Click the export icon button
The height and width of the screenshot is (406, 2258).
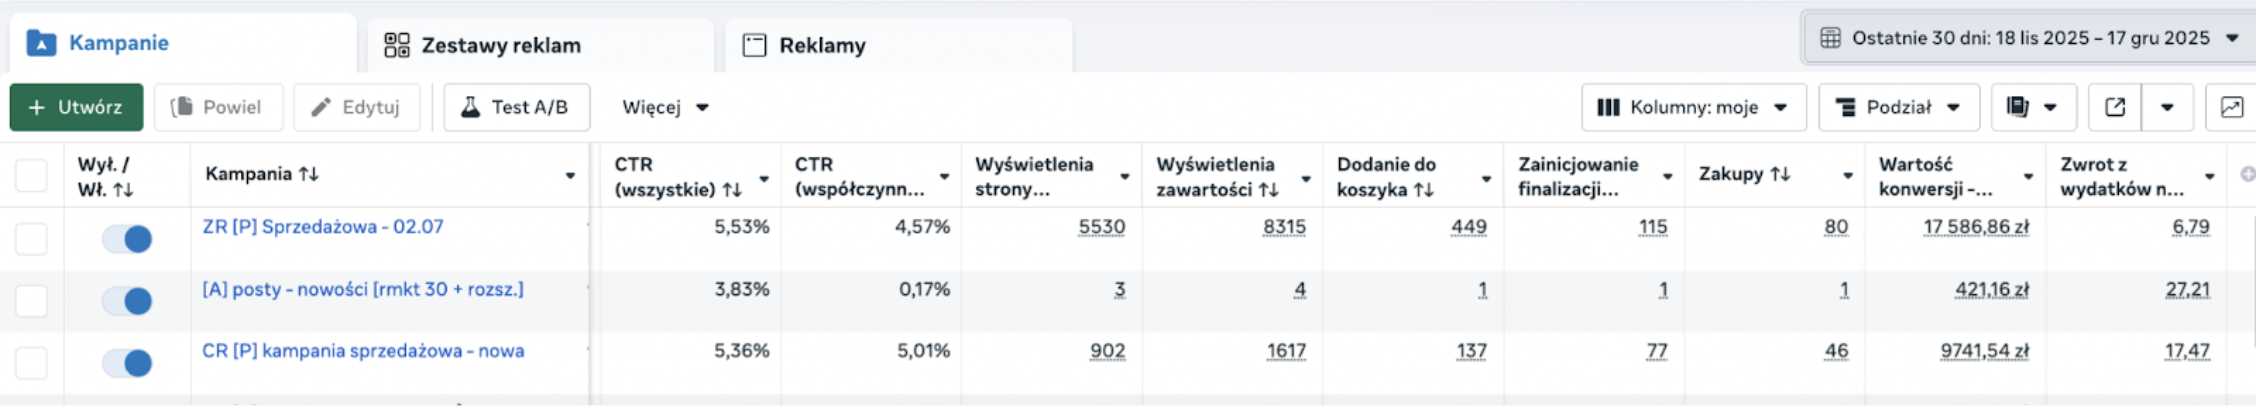(2114, 107)
